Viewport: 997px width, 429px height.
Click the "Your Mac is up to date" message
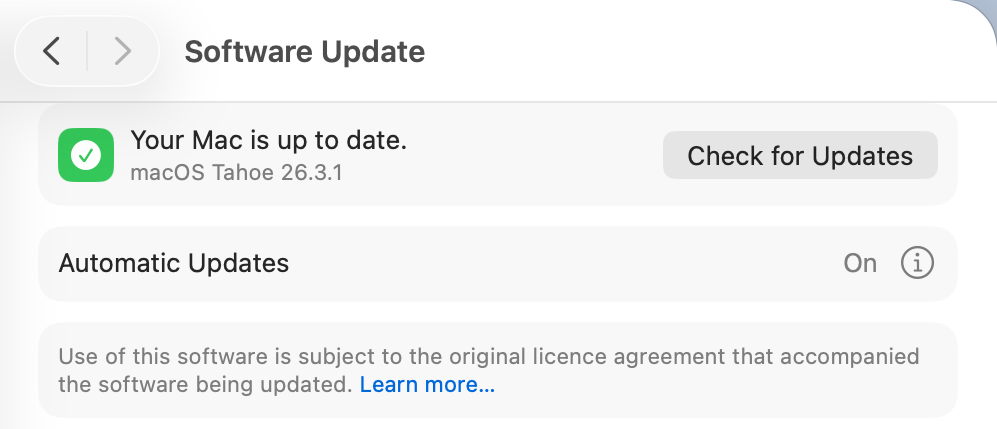[268, 140]
